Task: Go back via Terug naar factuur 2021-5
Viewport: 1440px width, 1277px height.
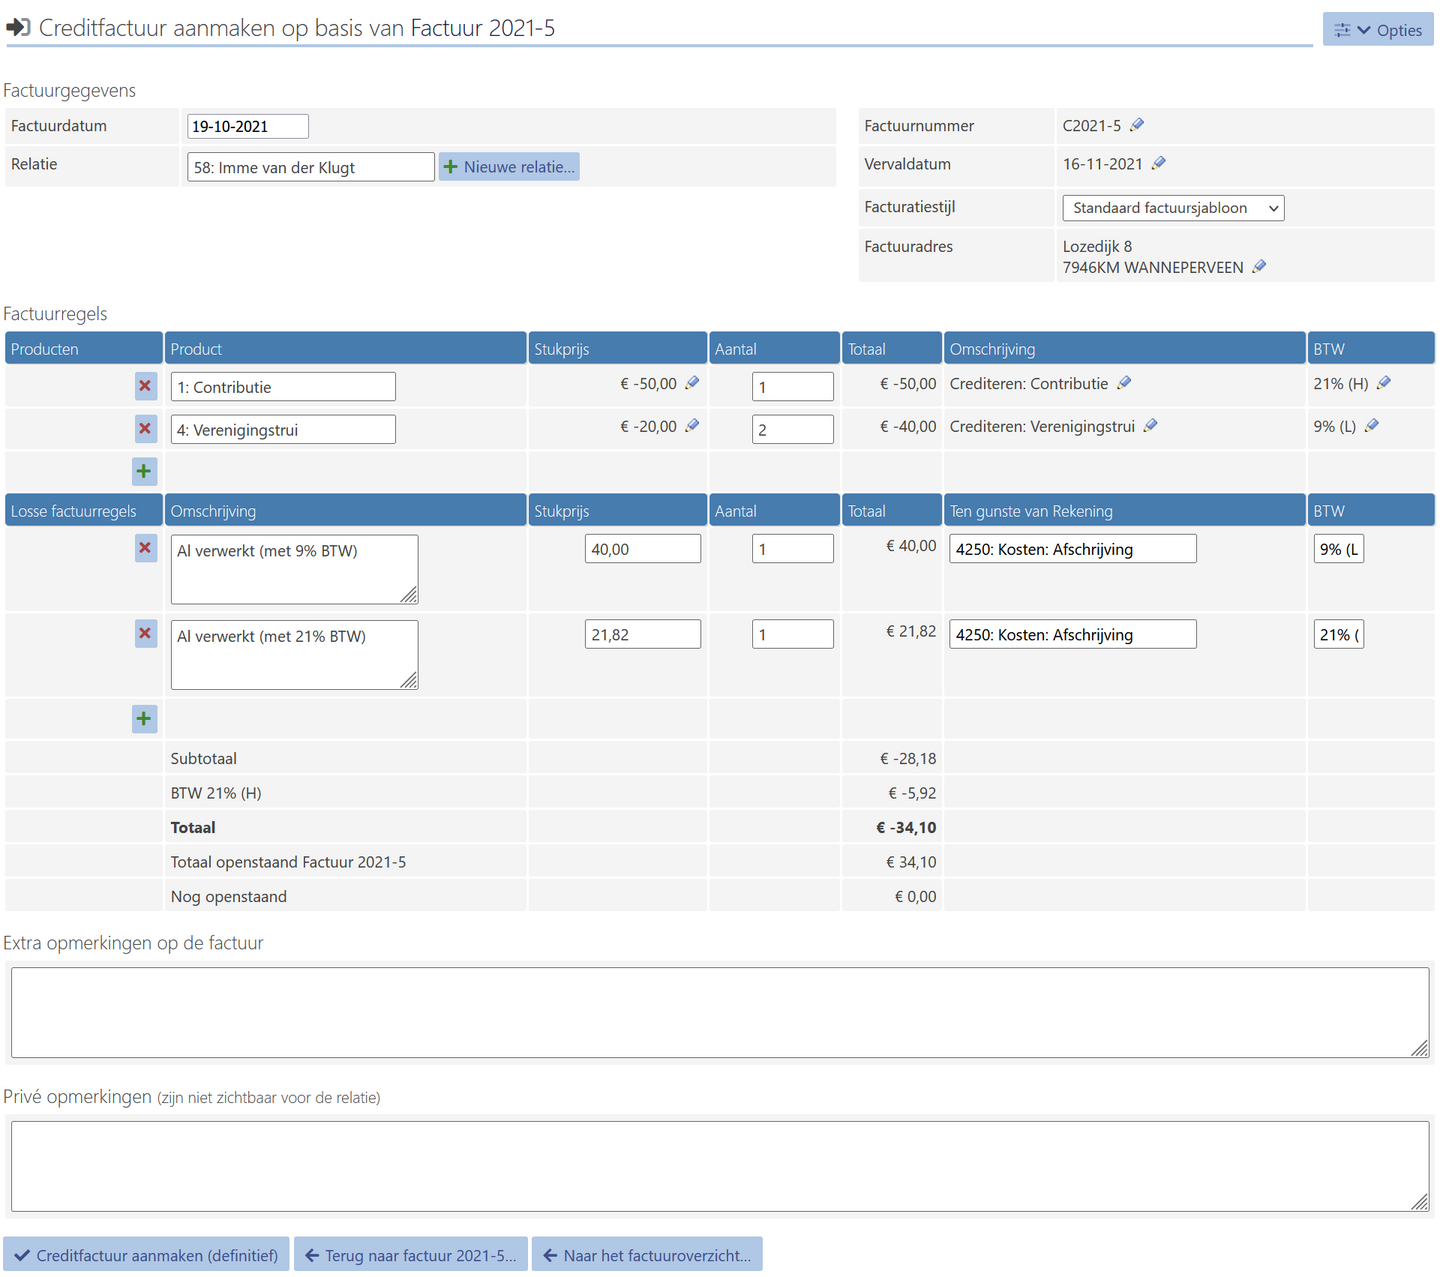Action: [411, 1255]
